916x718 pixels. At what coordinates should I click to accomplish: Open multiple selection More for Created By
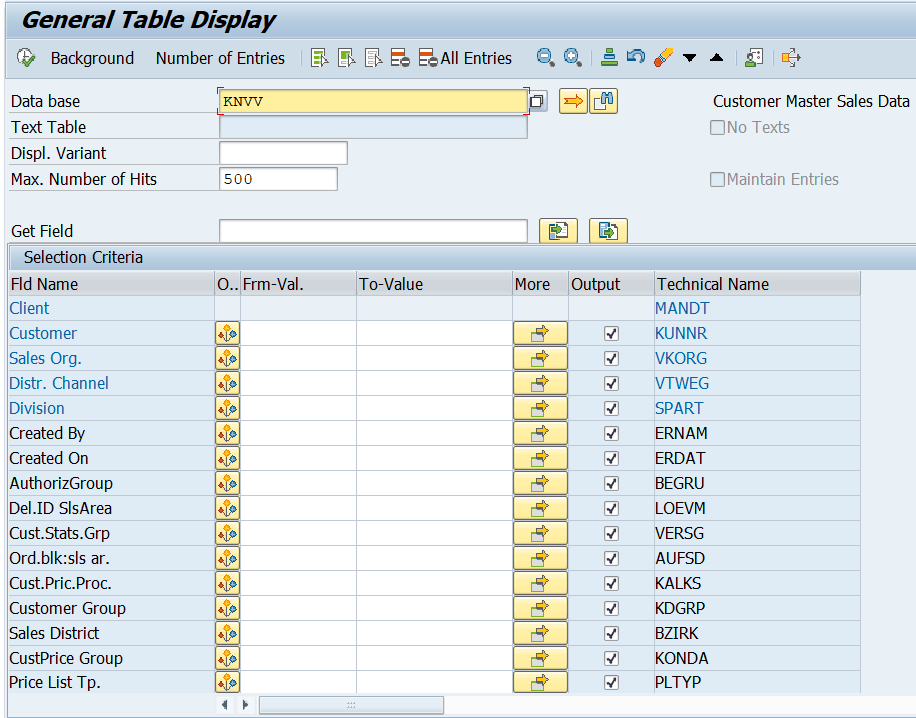540,433
